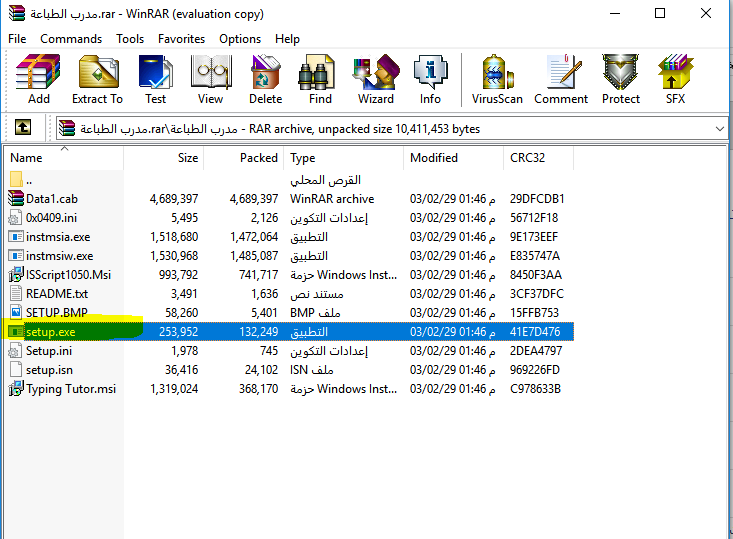
Task: Click the Typing Tutor.msi installer icon
Action: click(16, 388)
